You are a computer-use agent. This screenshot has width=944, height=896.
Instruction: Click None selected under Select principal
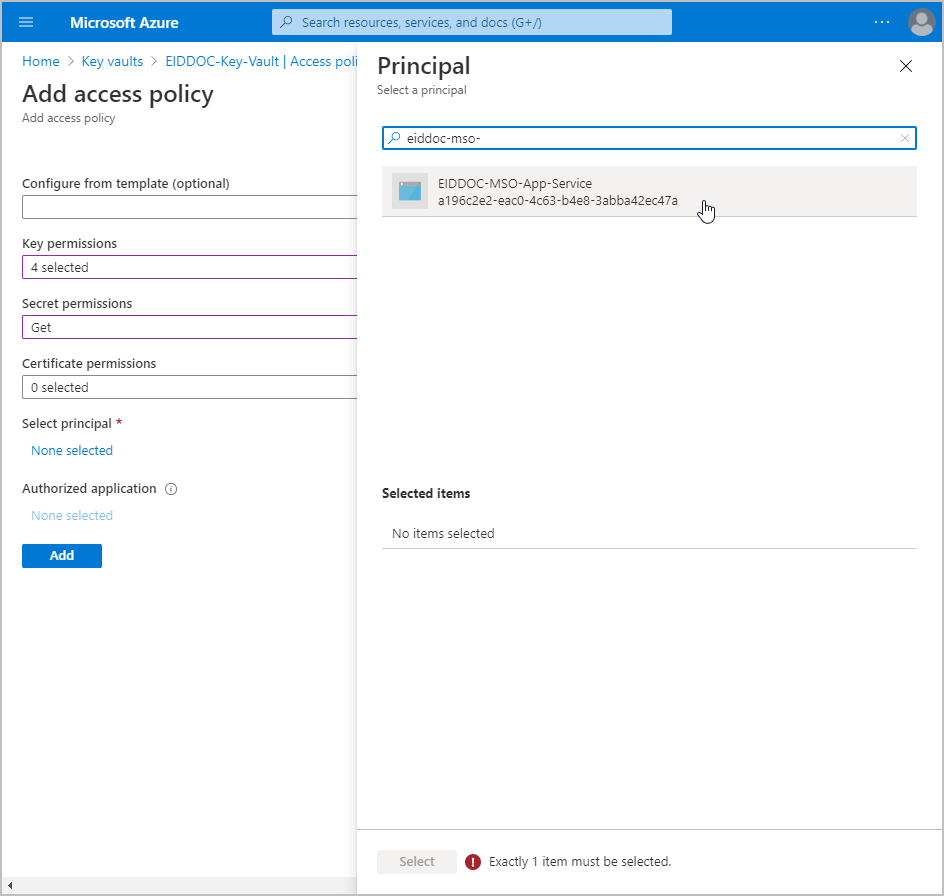coord(72,451)
